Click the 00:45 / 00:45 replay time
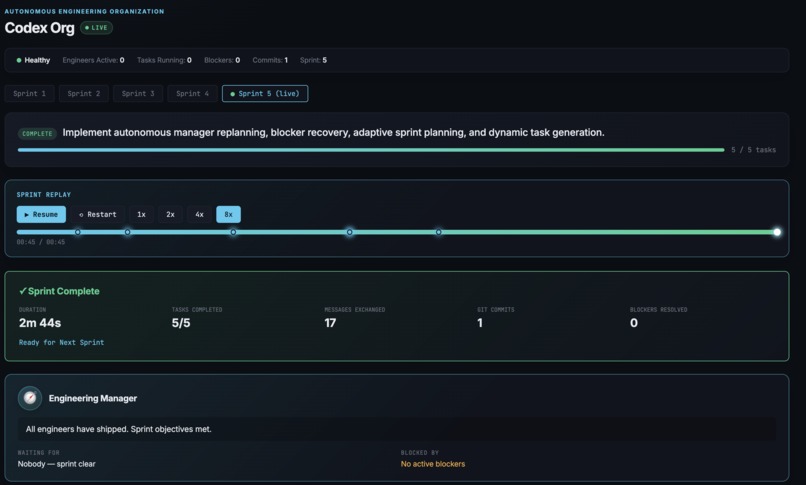Viewport: 806px width, 485px height. pyautogui.click(x=41, y=242)
